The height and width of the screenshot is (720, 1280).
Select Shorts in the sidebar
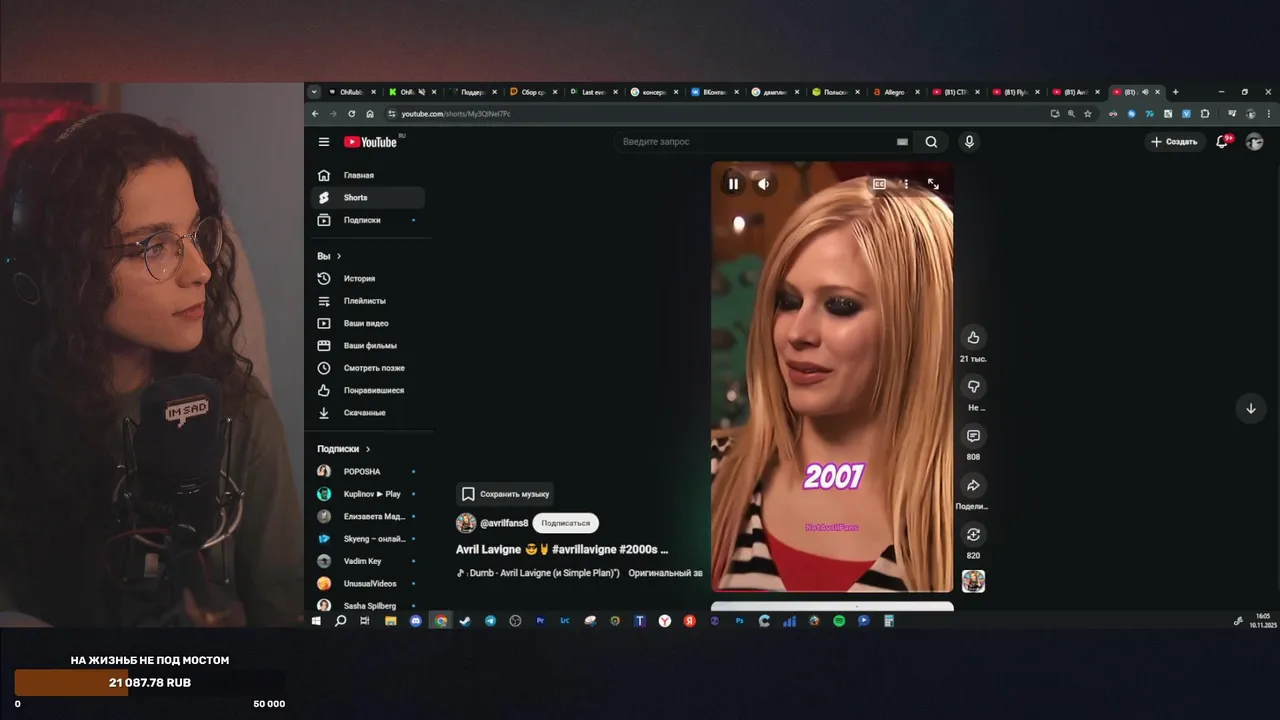pyautogui.click(x=367, y=197)
